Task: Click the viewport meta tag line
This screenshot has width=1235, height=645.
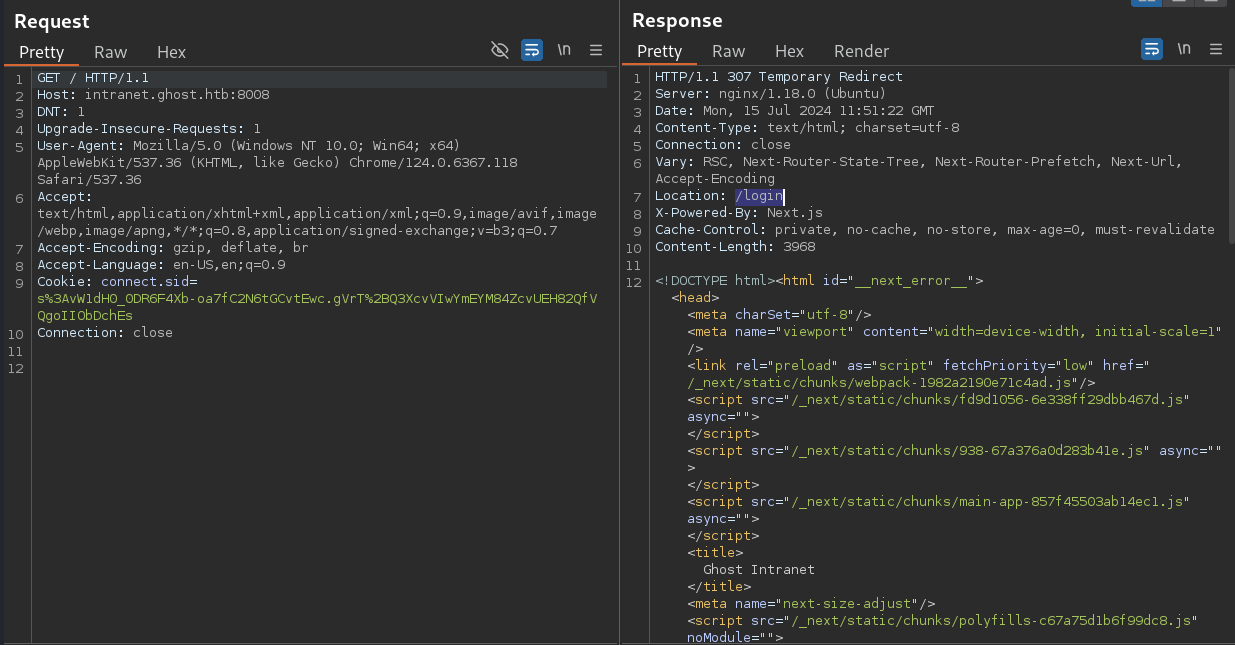Action: click(955, 332)
